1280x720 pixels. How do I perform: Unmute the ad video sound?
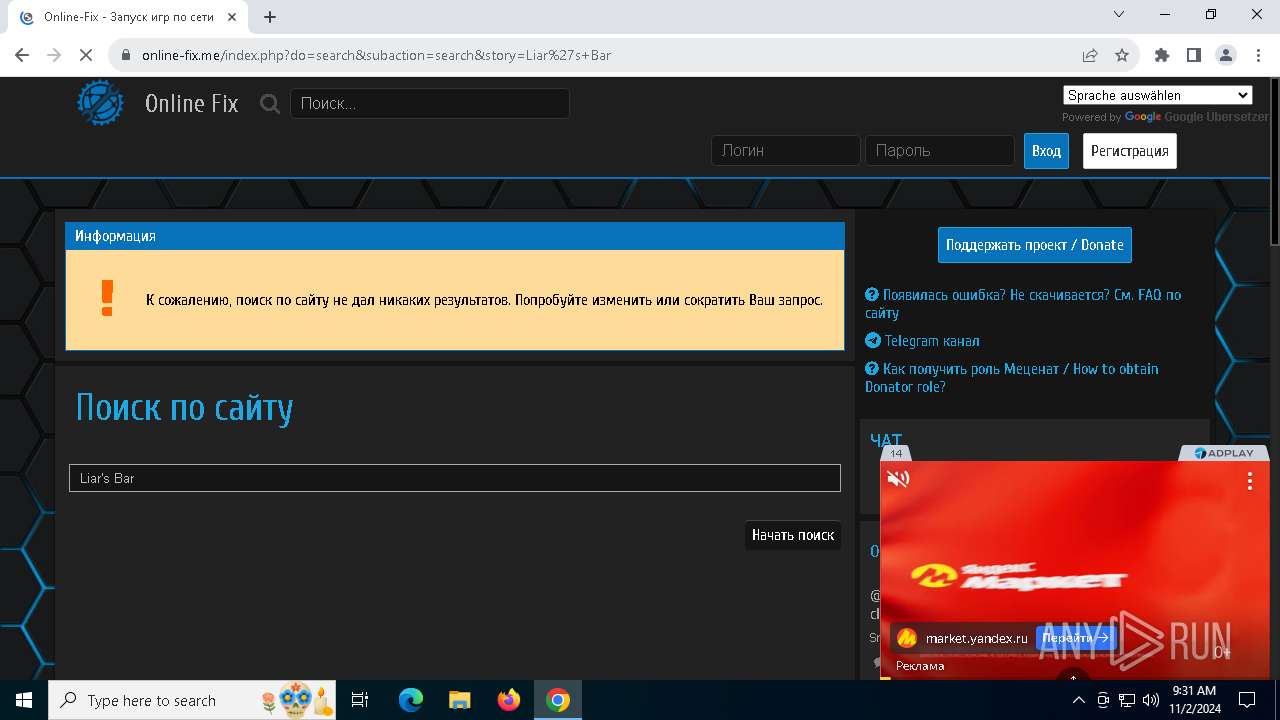[898, 479]
